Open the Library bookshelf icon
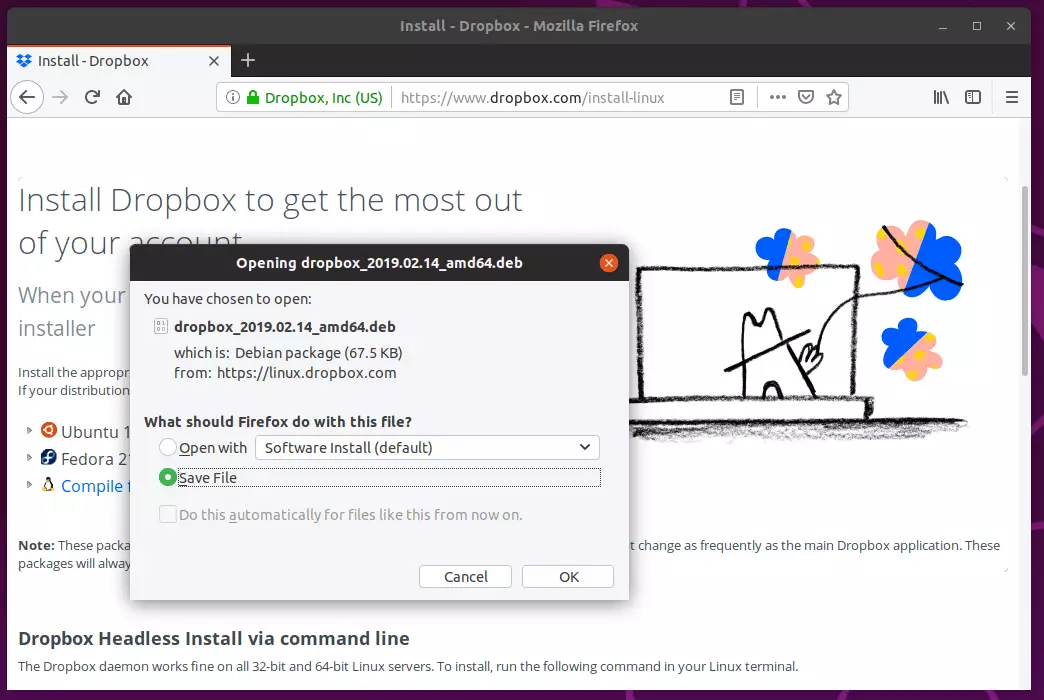 coord(941,97)
